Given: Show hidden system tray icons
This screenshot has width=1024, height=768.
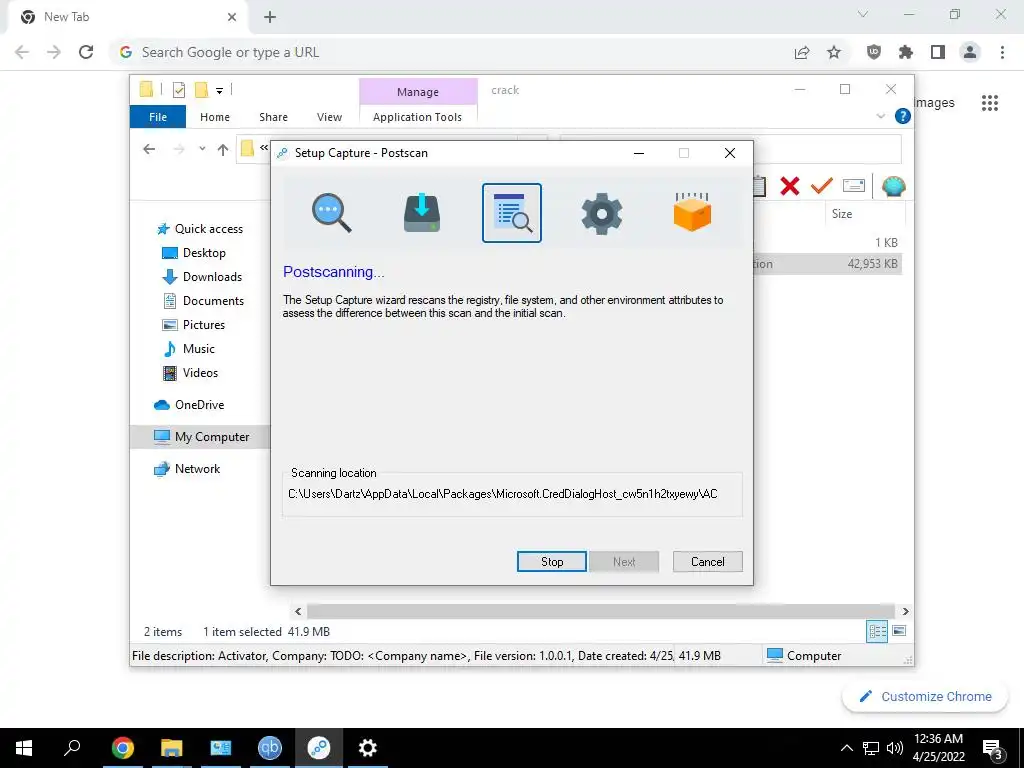Looking at the screenshot, I should click(846, 748).
